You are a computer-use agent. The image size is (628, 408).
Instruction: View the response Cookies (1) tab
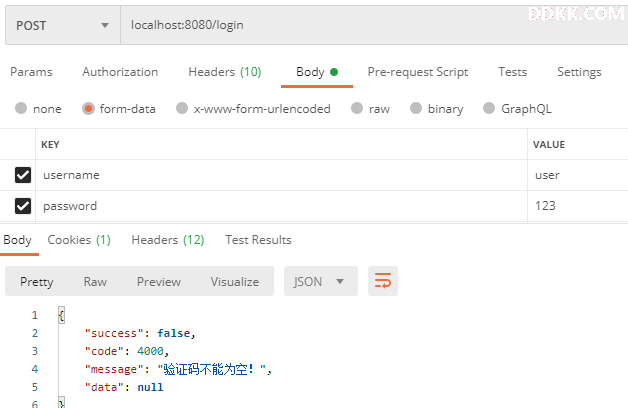click(79, 240)
